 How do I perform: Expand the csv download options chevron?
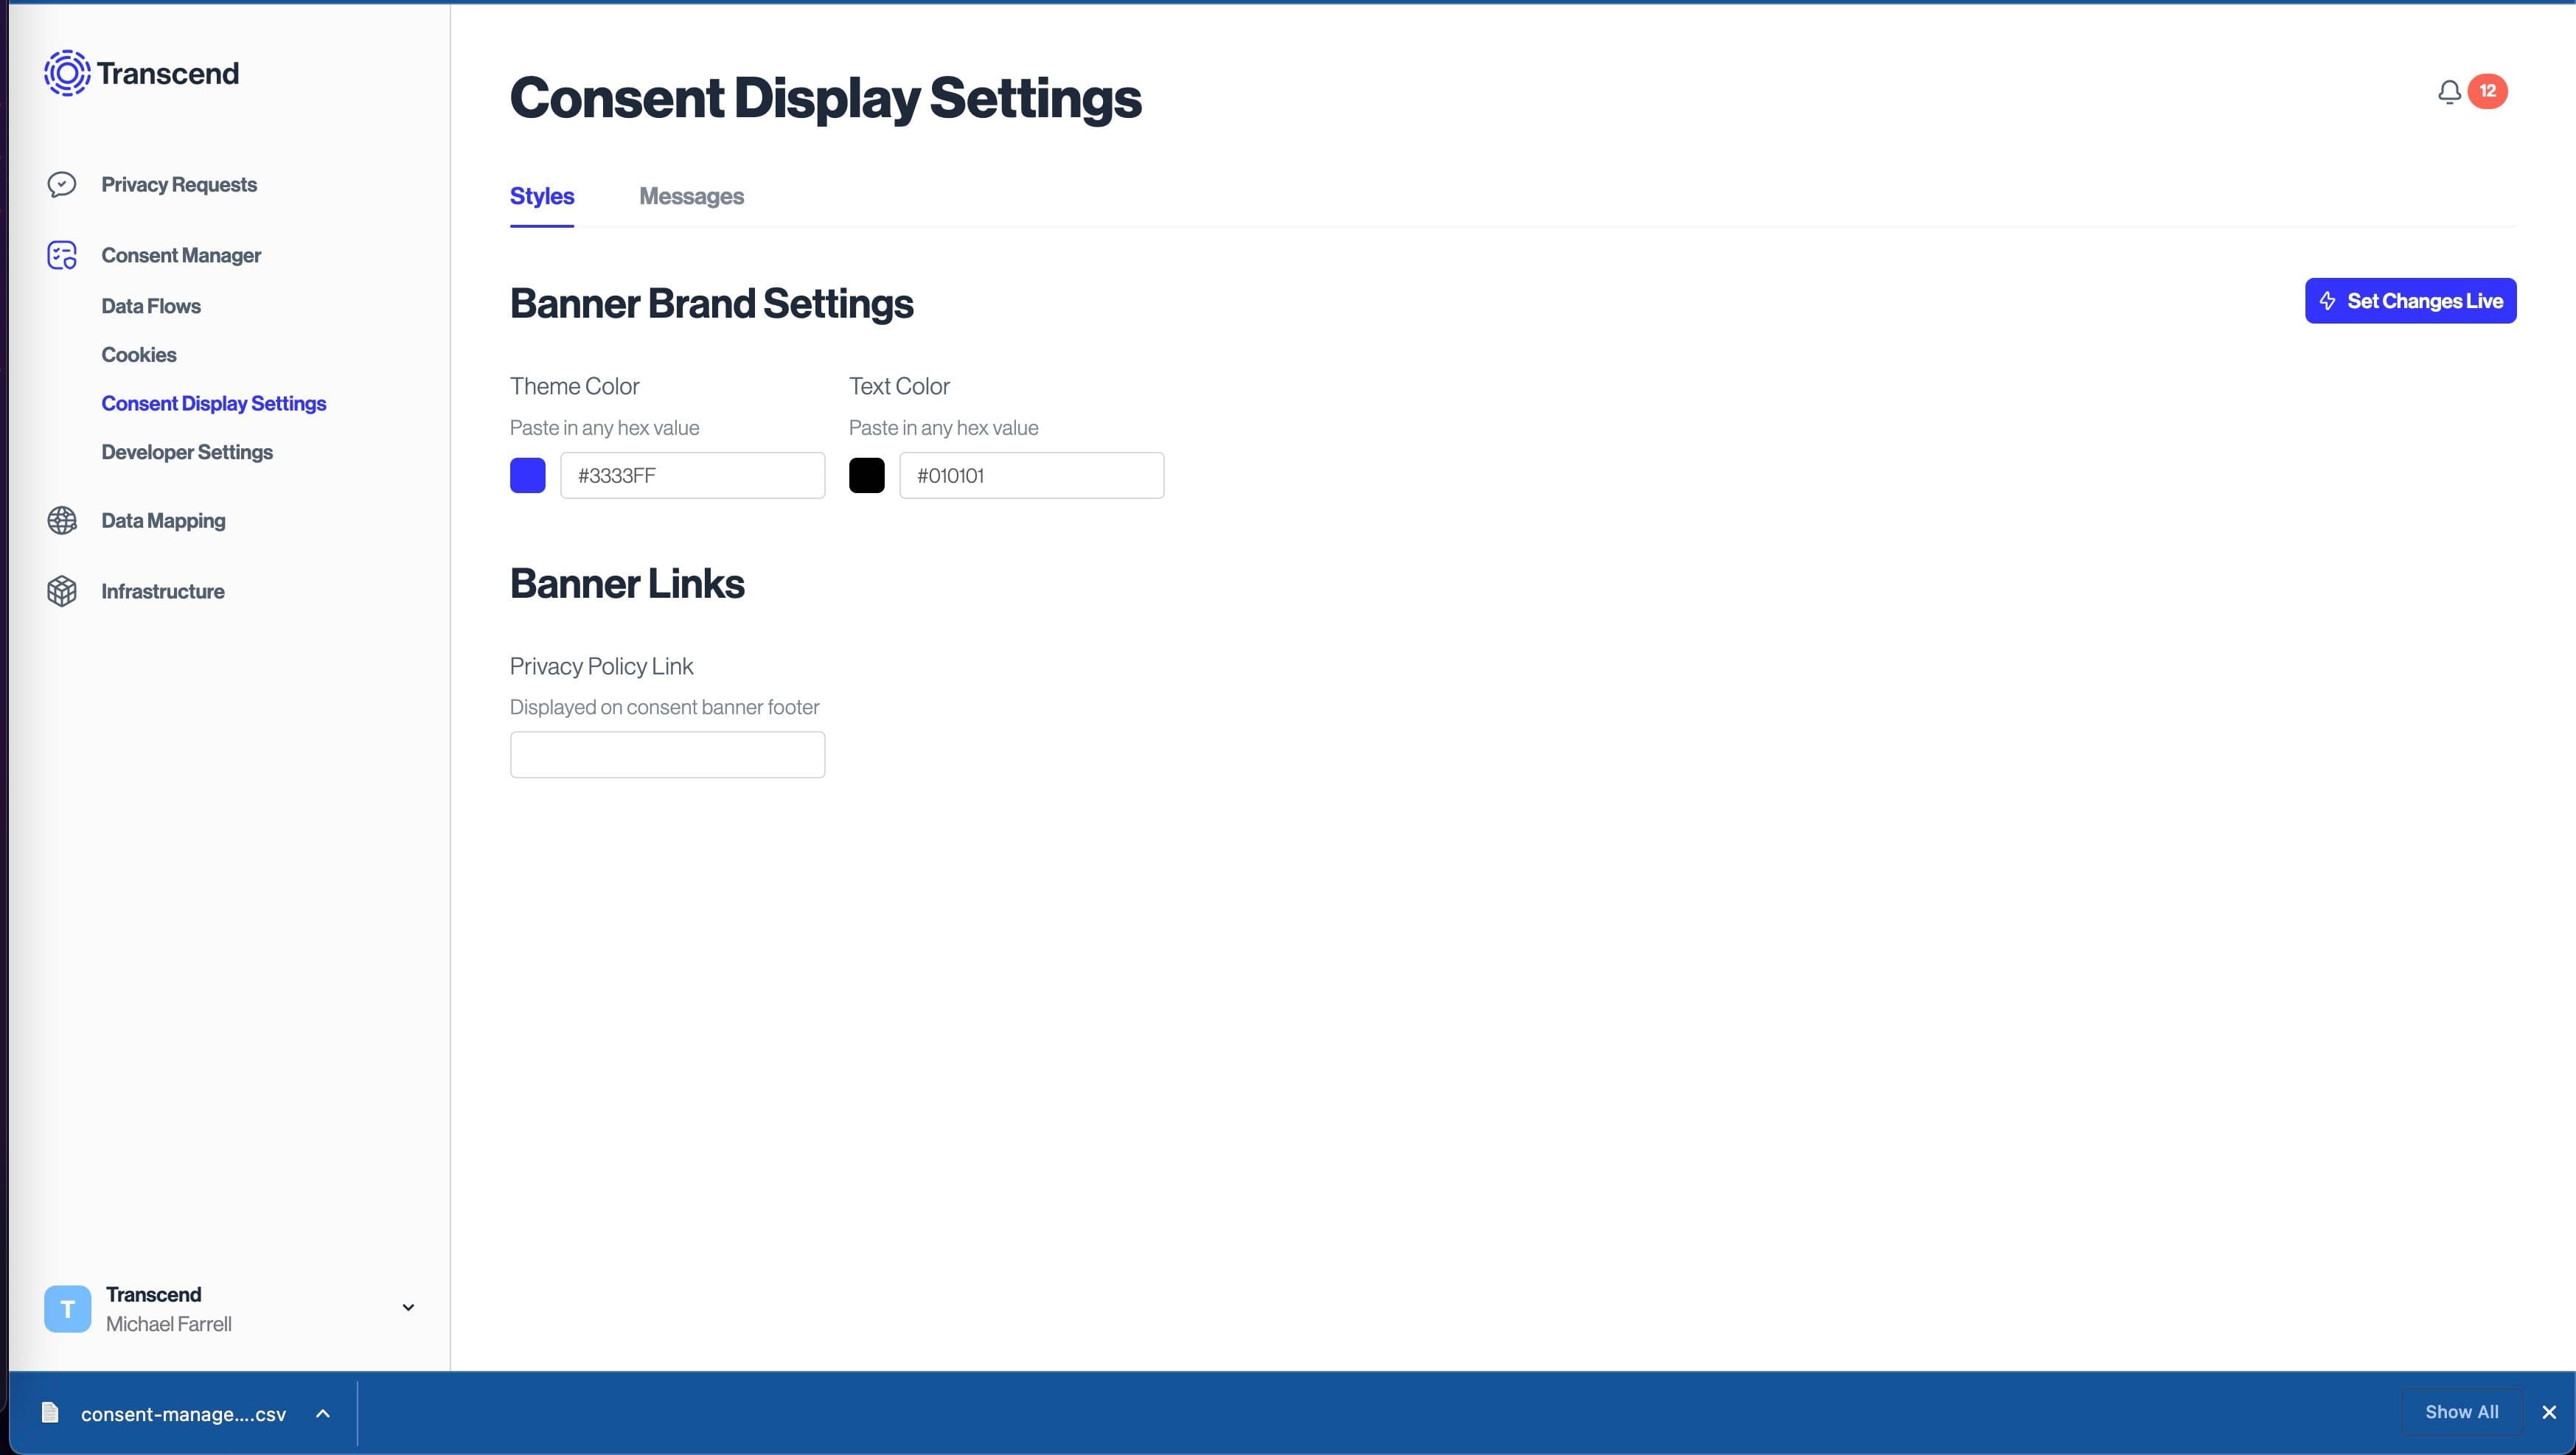tap(323, 1413)
